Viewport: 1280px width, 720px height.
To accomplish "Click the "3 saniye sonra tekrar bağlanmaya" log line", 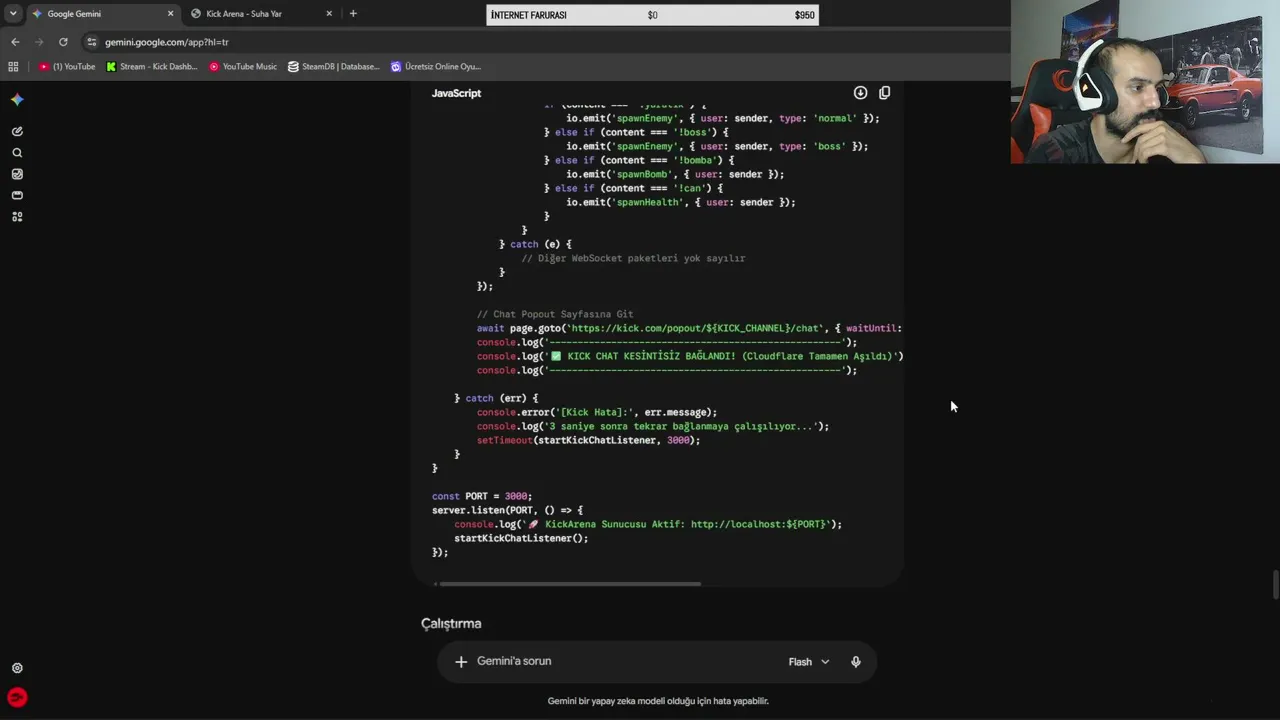I will (653, 426).
